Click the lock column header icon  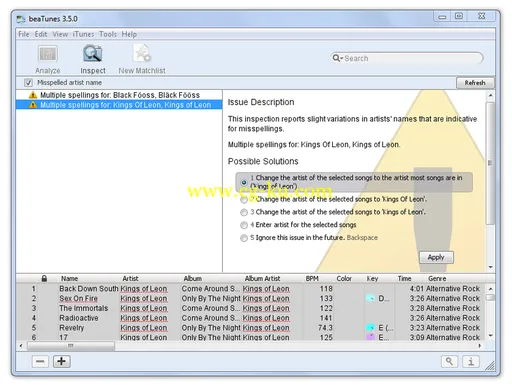pos(44,278)
